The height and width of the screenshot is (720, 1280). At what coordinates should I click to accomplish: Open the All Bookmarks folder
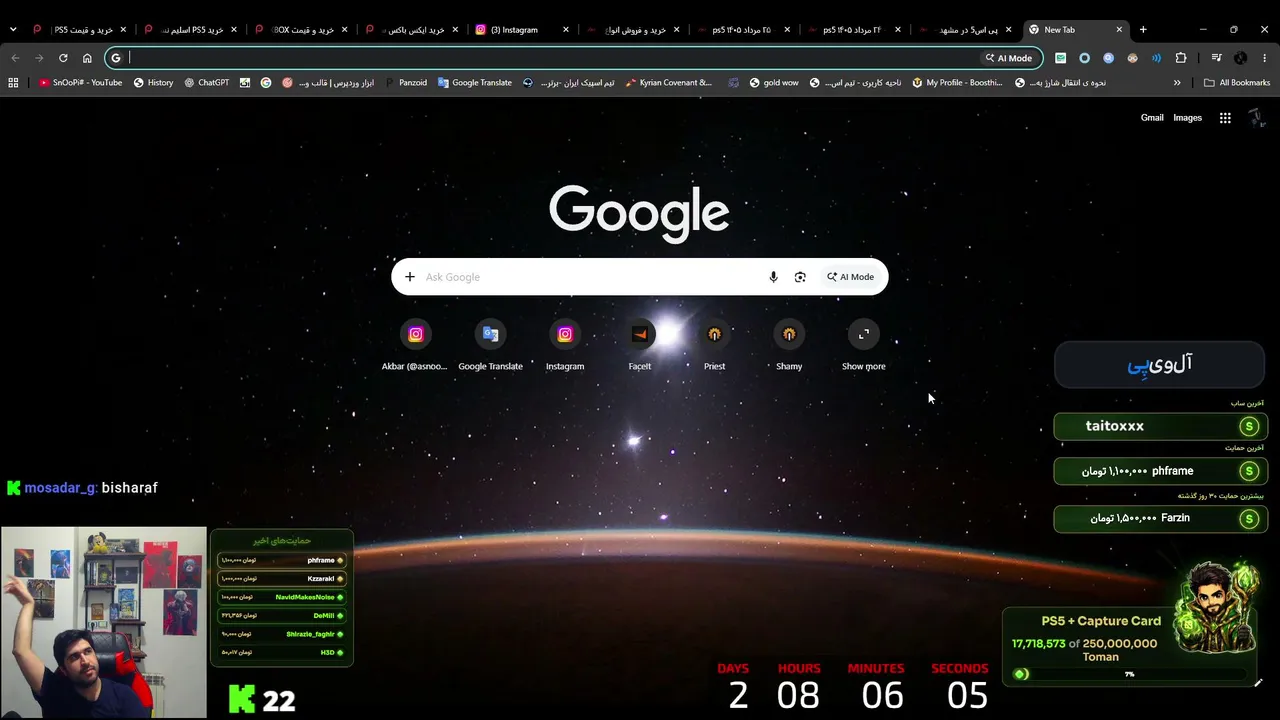click(x=1237, y=83)
